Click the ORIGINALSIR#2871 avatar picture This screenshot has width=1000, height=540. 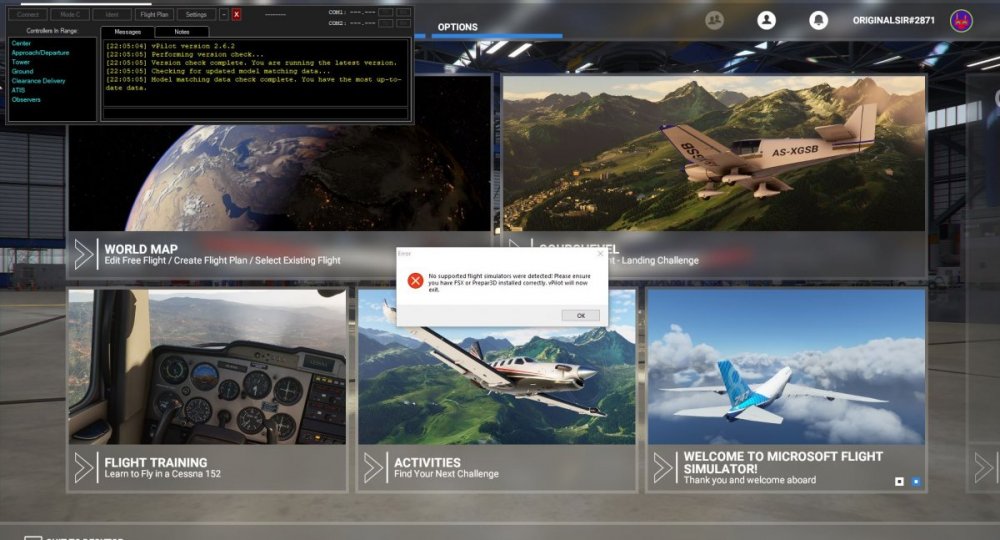961,20
